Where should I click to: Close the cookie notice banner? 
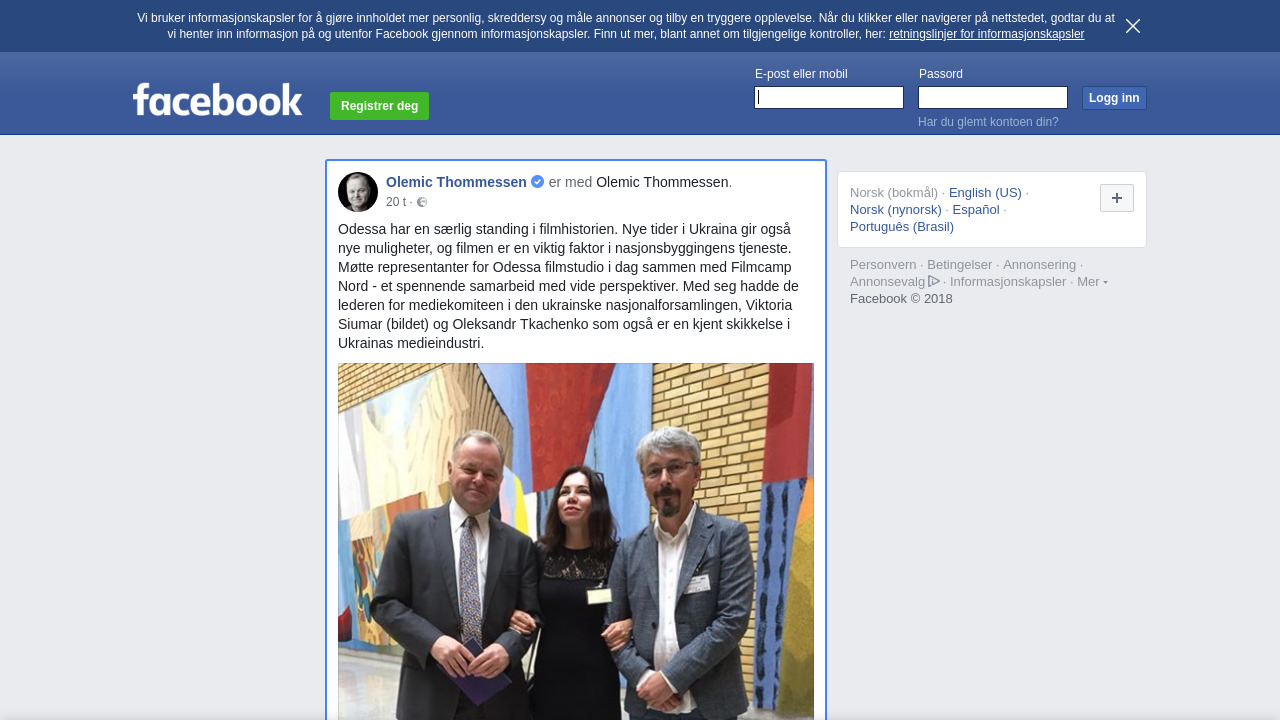(1133, 26)
